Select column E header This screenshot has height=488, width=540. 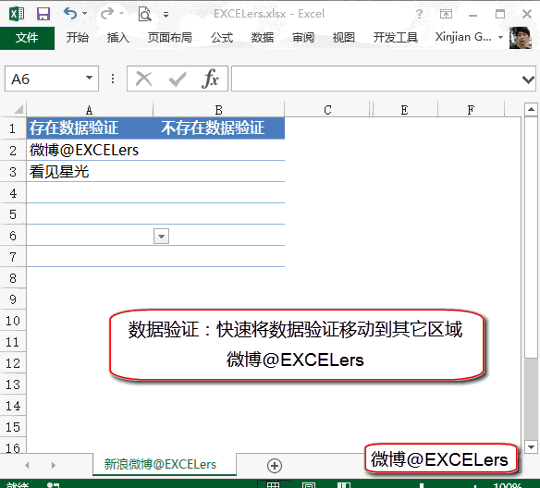click(x=405, y=110)
